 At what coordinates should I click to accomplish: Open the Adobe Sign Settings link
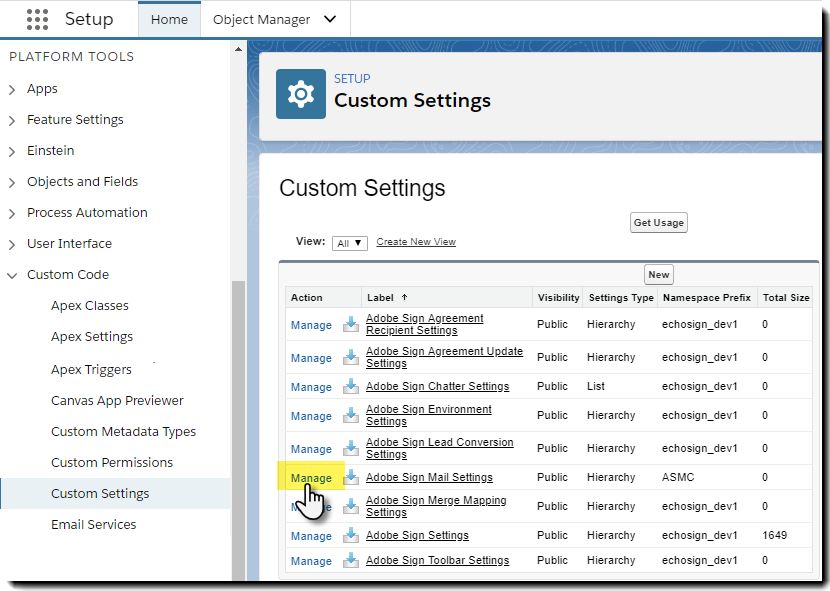point(417,536)
